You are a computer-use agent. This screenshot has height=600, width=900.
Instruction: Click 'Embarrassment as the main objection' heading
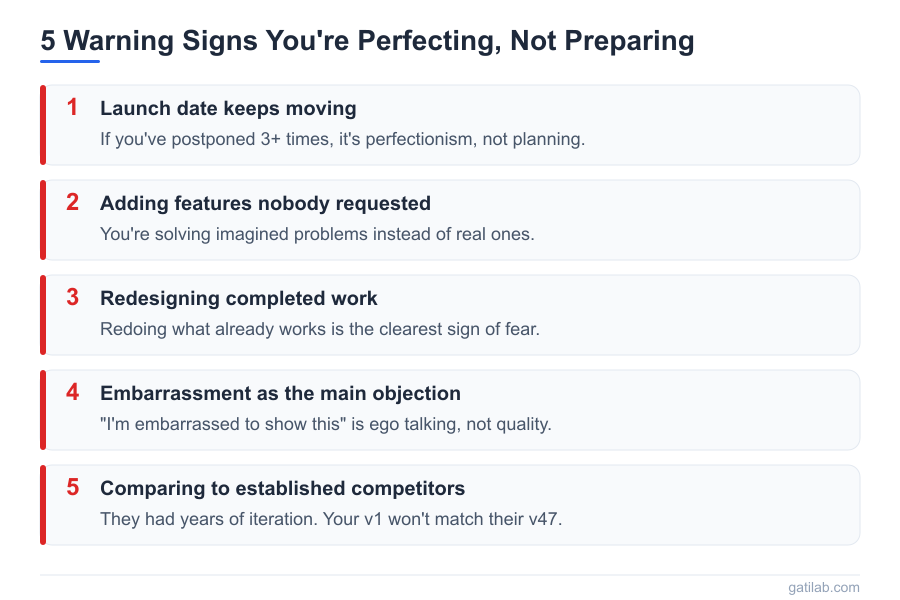[280, 393]
